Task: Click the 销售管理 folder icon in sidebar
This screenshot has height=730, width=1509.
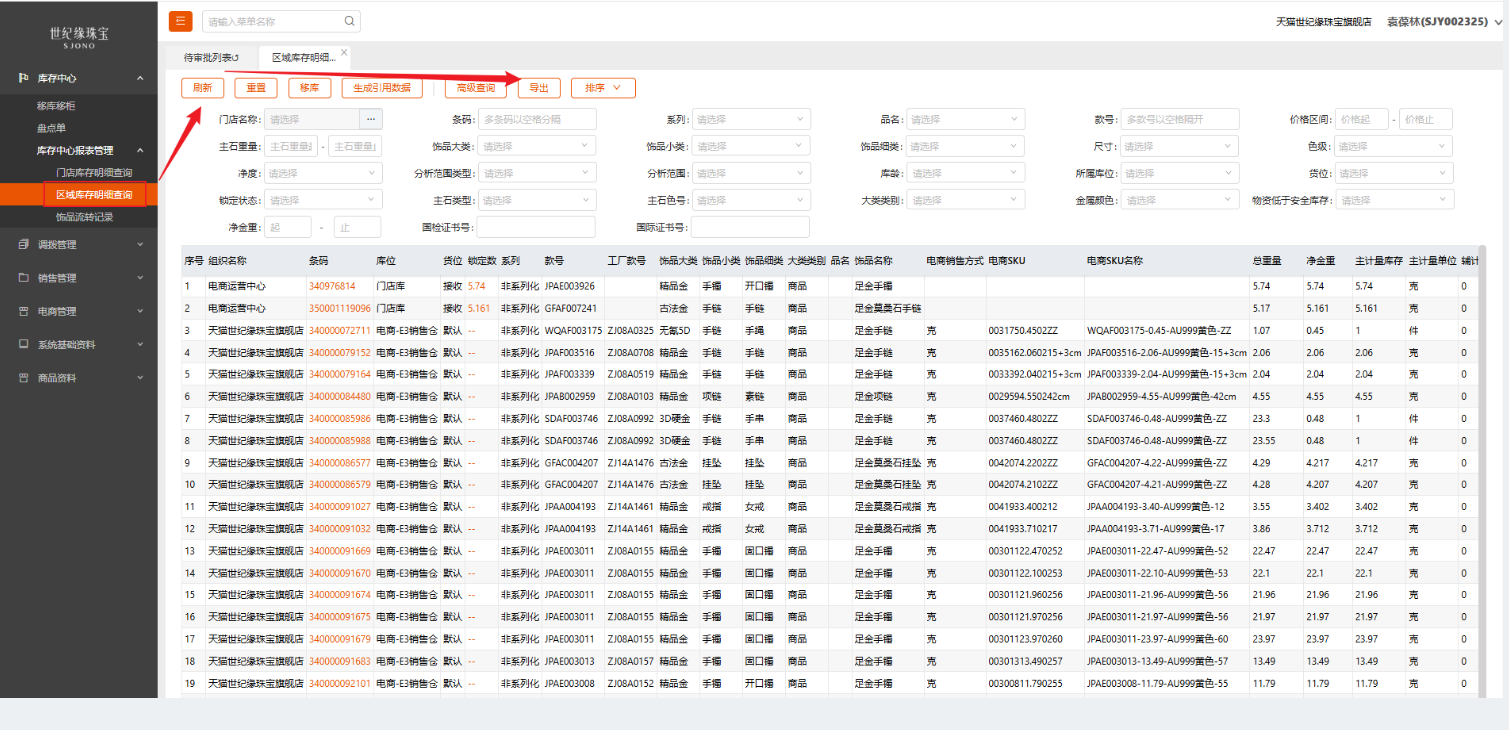Action: pos(23,278)
